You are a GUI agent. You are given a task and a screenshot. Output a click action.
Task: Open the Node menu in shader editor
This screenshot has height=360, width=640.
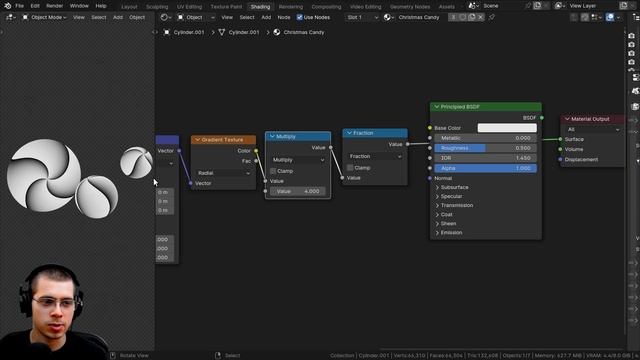point(284,17)
